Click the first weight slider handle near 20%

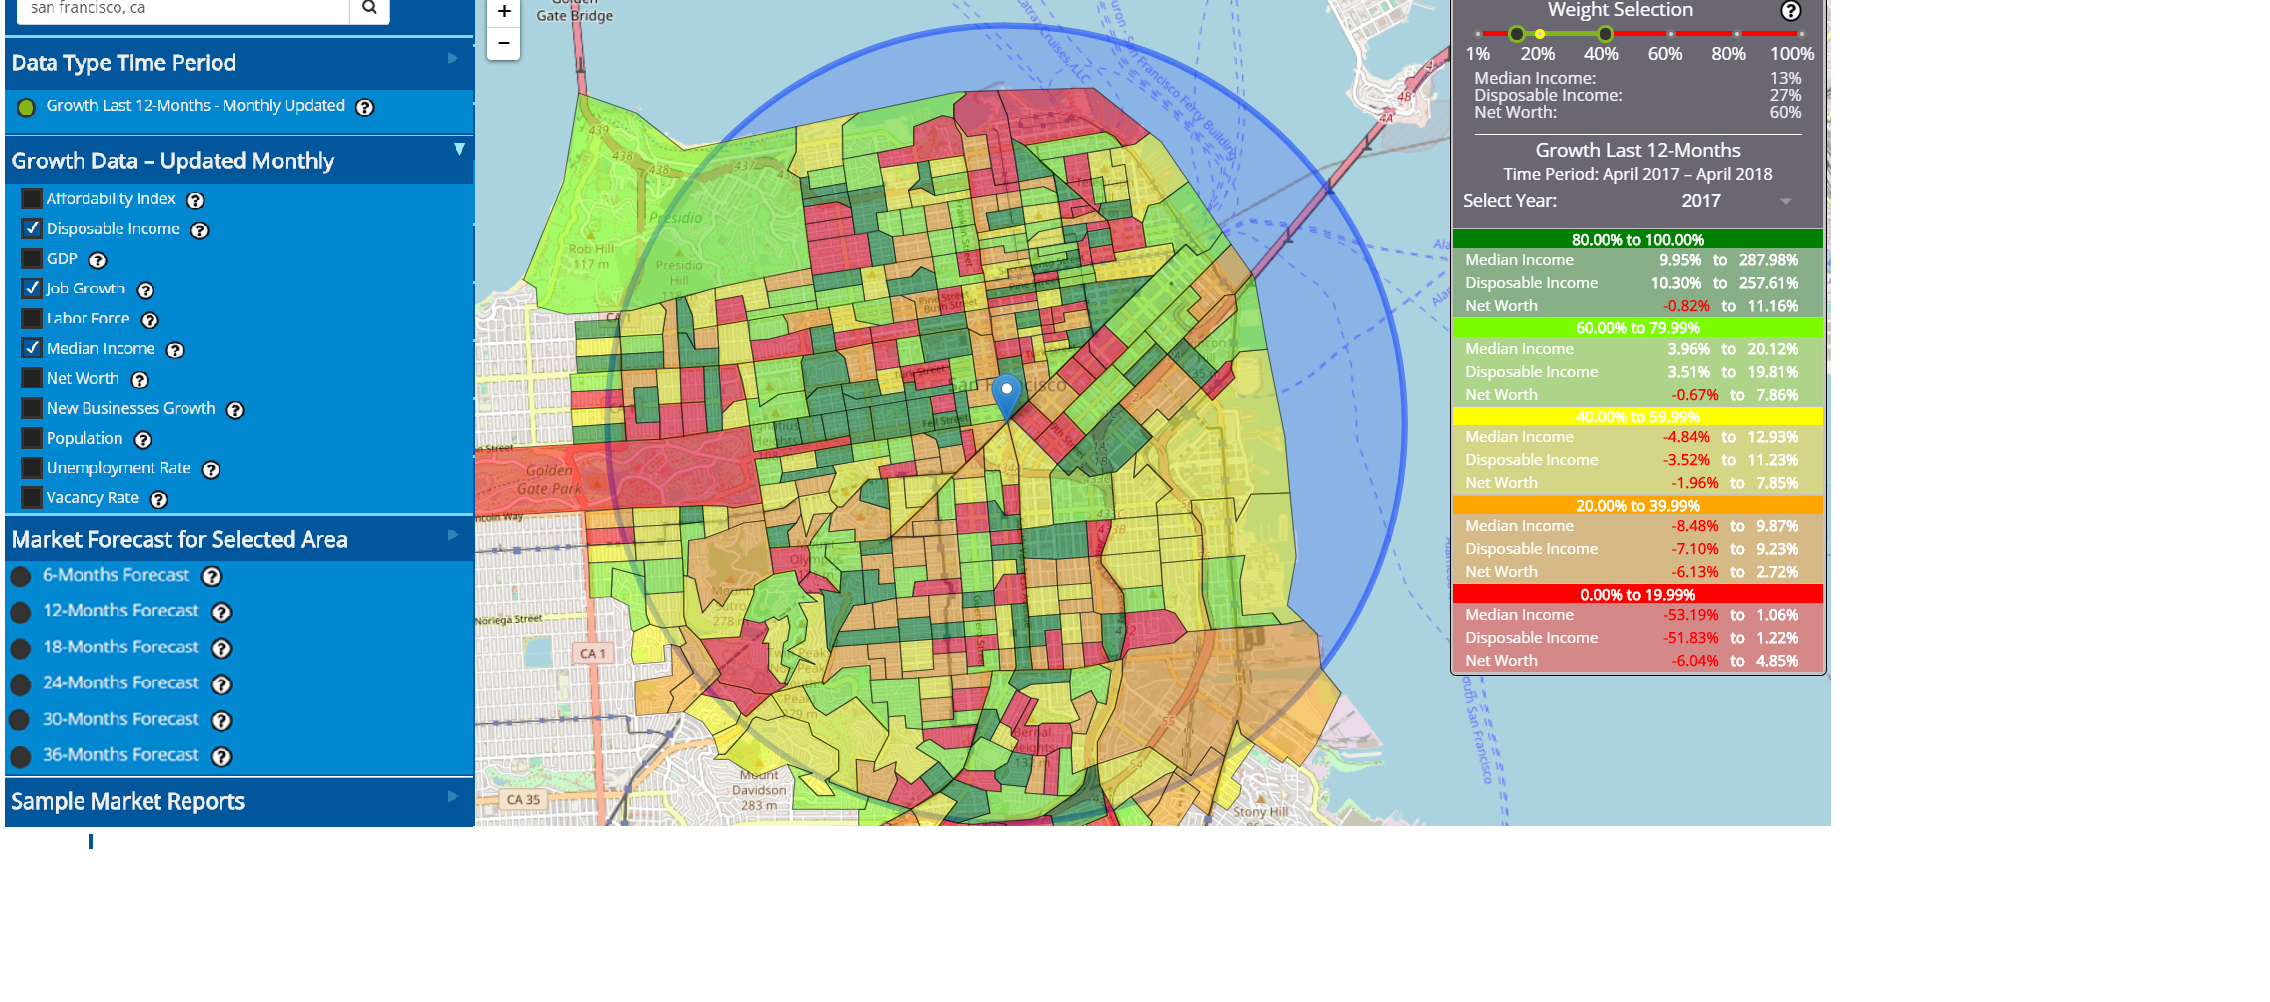[1517, 34]
